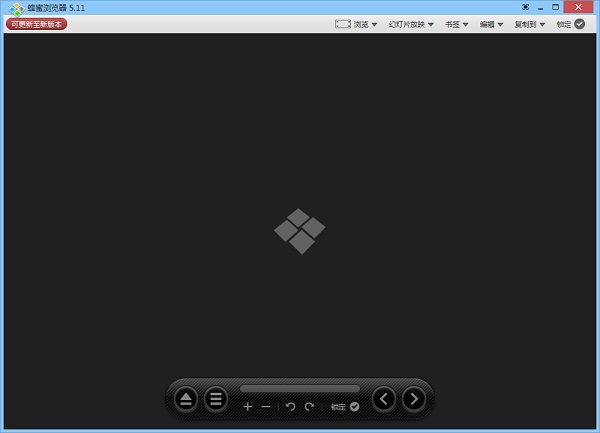Open the list menu button
Screen dimensions: 600x433
216,400
